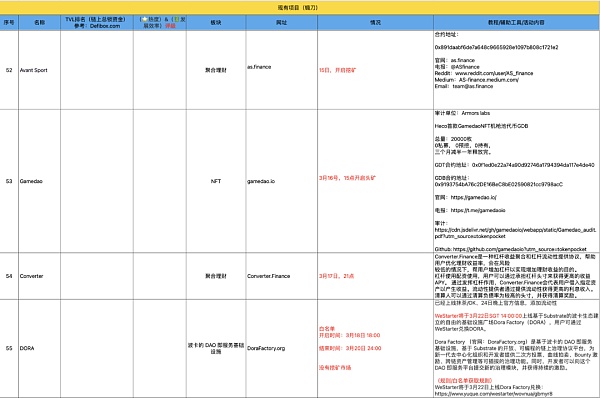Open the https://gamedao.io/ official site link
The width and height of the screenshot is (600, 398).
(x=474, y=197)
